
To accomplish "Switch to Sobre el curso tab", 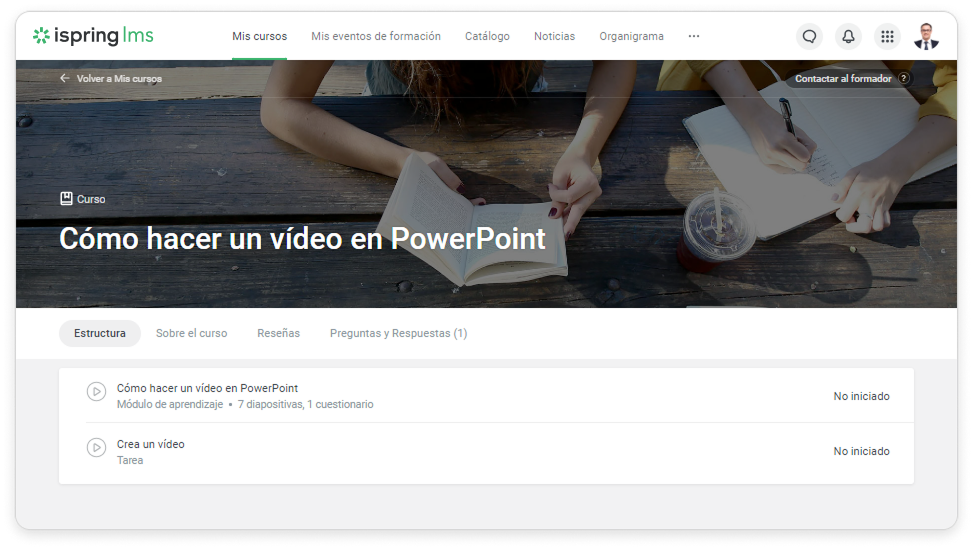I will click(191, 333).
